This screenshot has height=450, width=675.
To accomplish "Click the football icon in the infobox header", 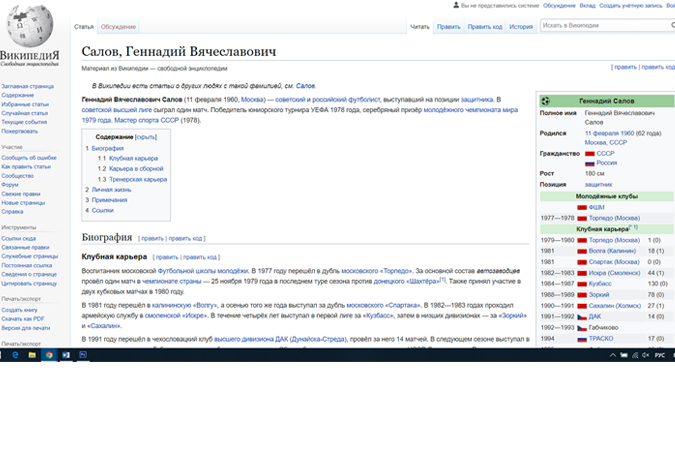I will click(x=546, y=101).
